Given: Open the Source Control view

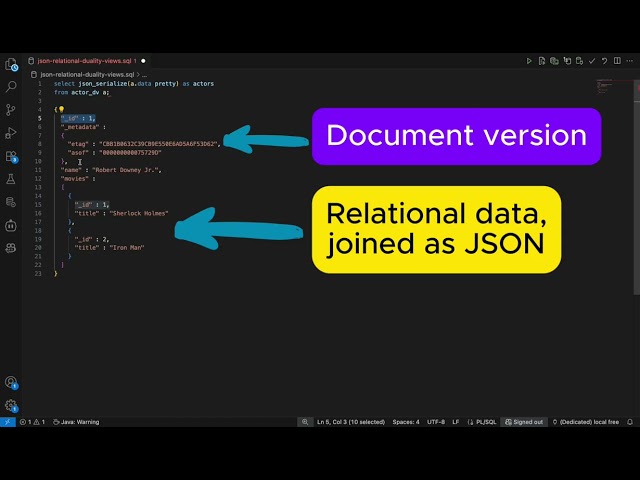Looking at the screenshot, I should click(x=11, y=109).
